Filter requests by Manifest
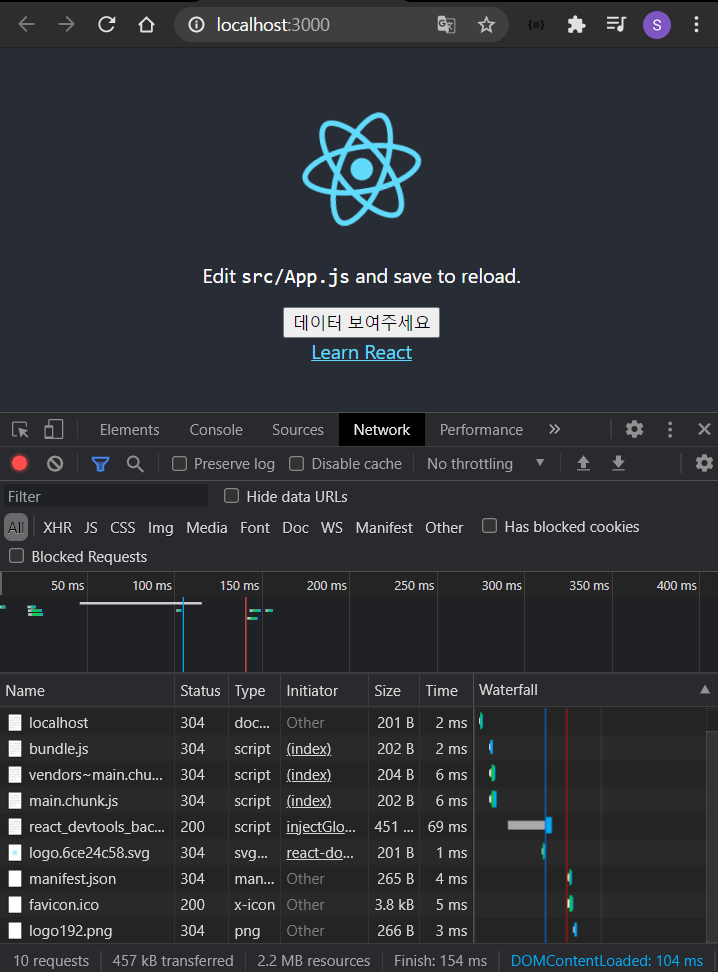Image resolution: width=718 pixels, height=972 pixels. coord(384,528)
